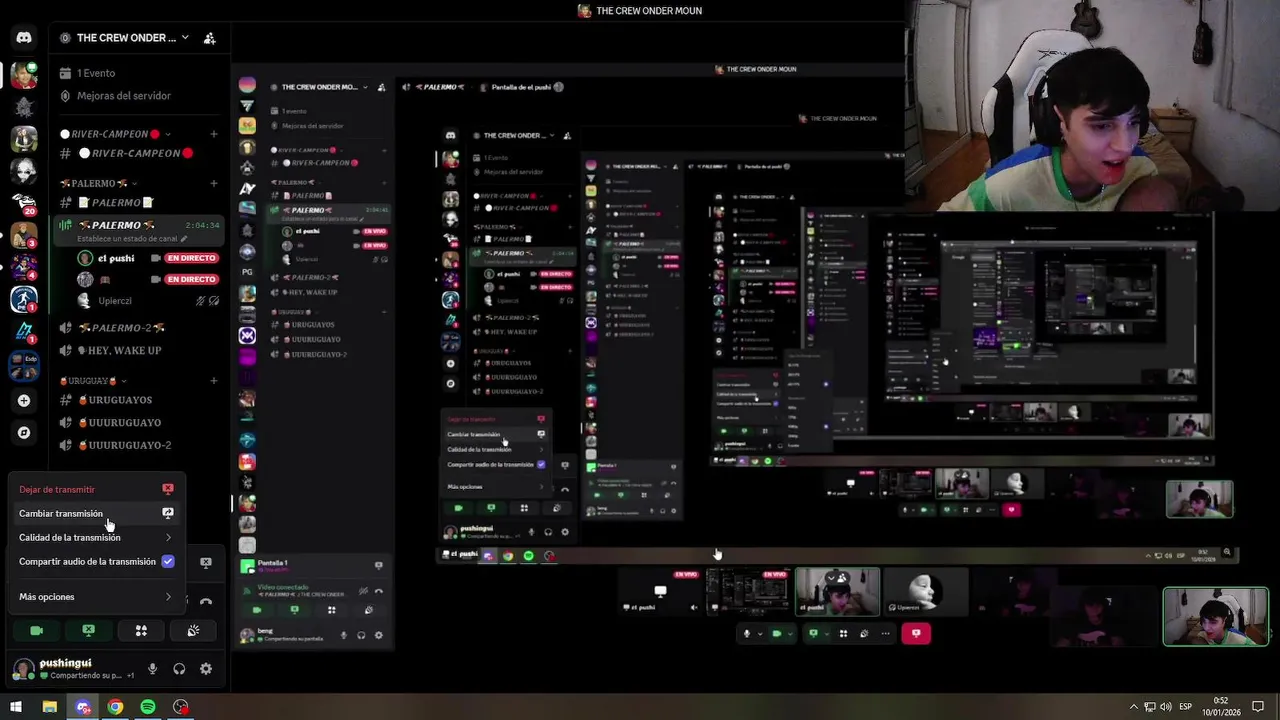The height and width of the screenshot is (720, 1280).
Task: Click the disconnect phone icon in voice panel
Action: point(206,602)
